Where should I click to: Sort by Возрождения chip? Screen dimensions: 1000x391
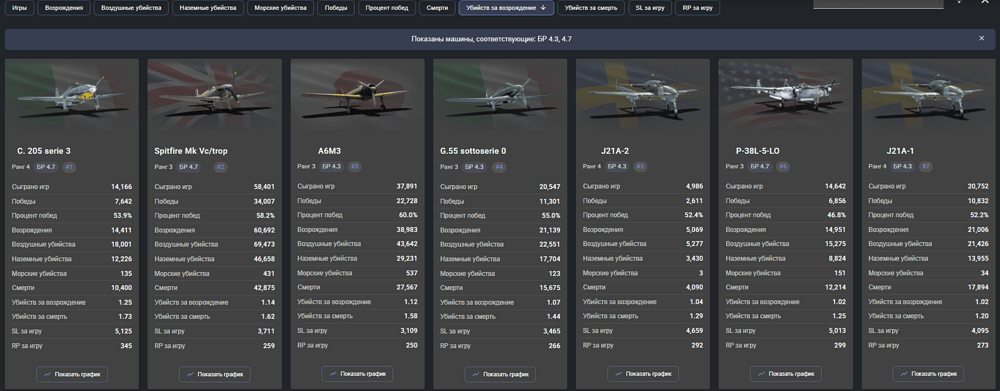point(64,8)
